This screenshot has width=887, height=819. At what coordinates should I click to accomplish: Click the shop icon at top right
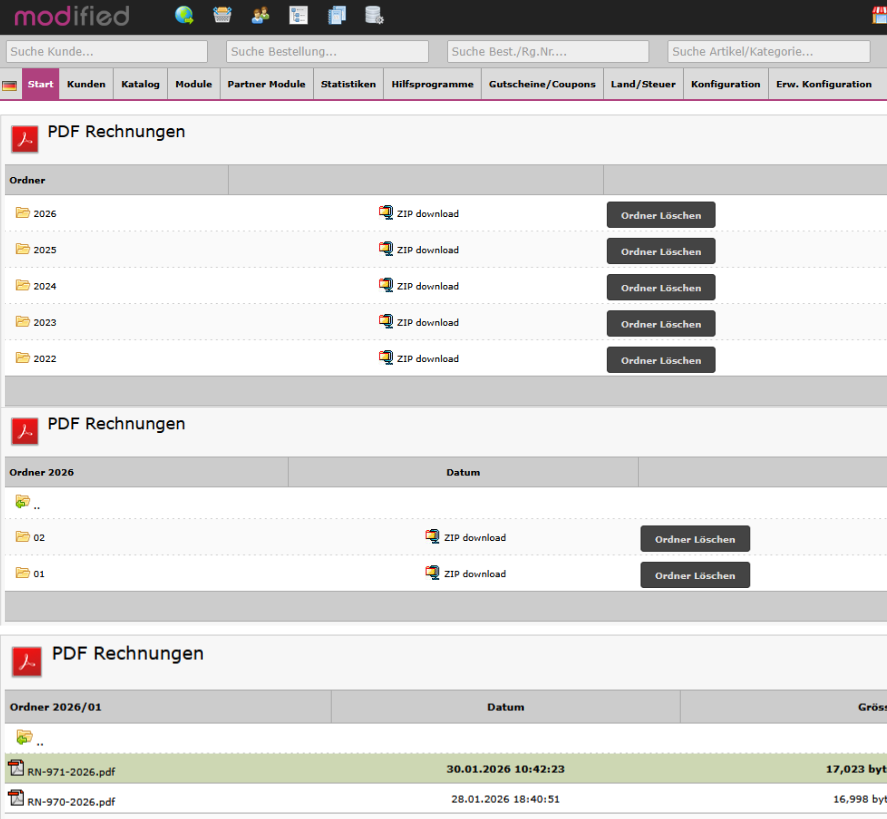click(x=879, y=15)
